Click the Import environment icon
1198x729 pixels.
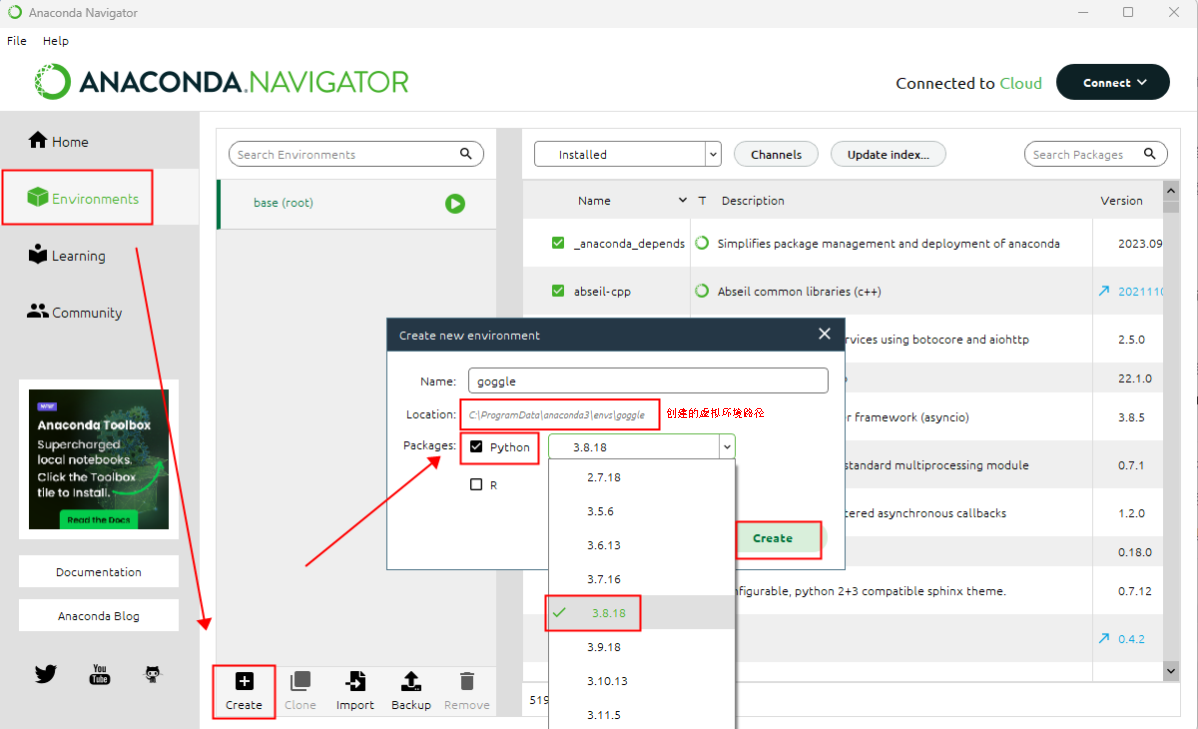click(x=355, y=681)
